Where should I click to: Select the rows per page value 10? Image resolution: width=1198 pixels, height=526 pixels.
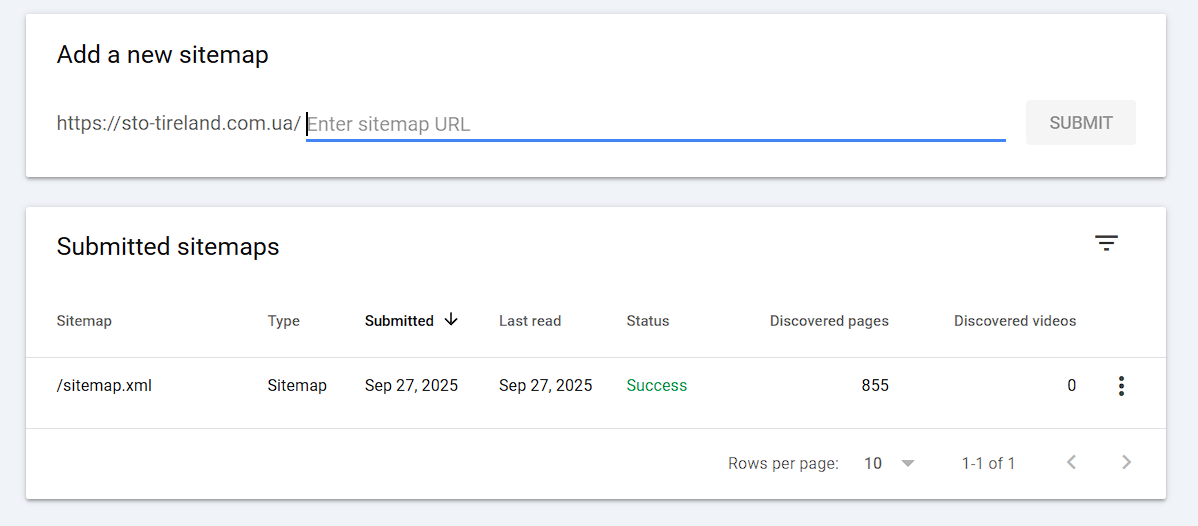pyautogui.click(x=873, y=463)
